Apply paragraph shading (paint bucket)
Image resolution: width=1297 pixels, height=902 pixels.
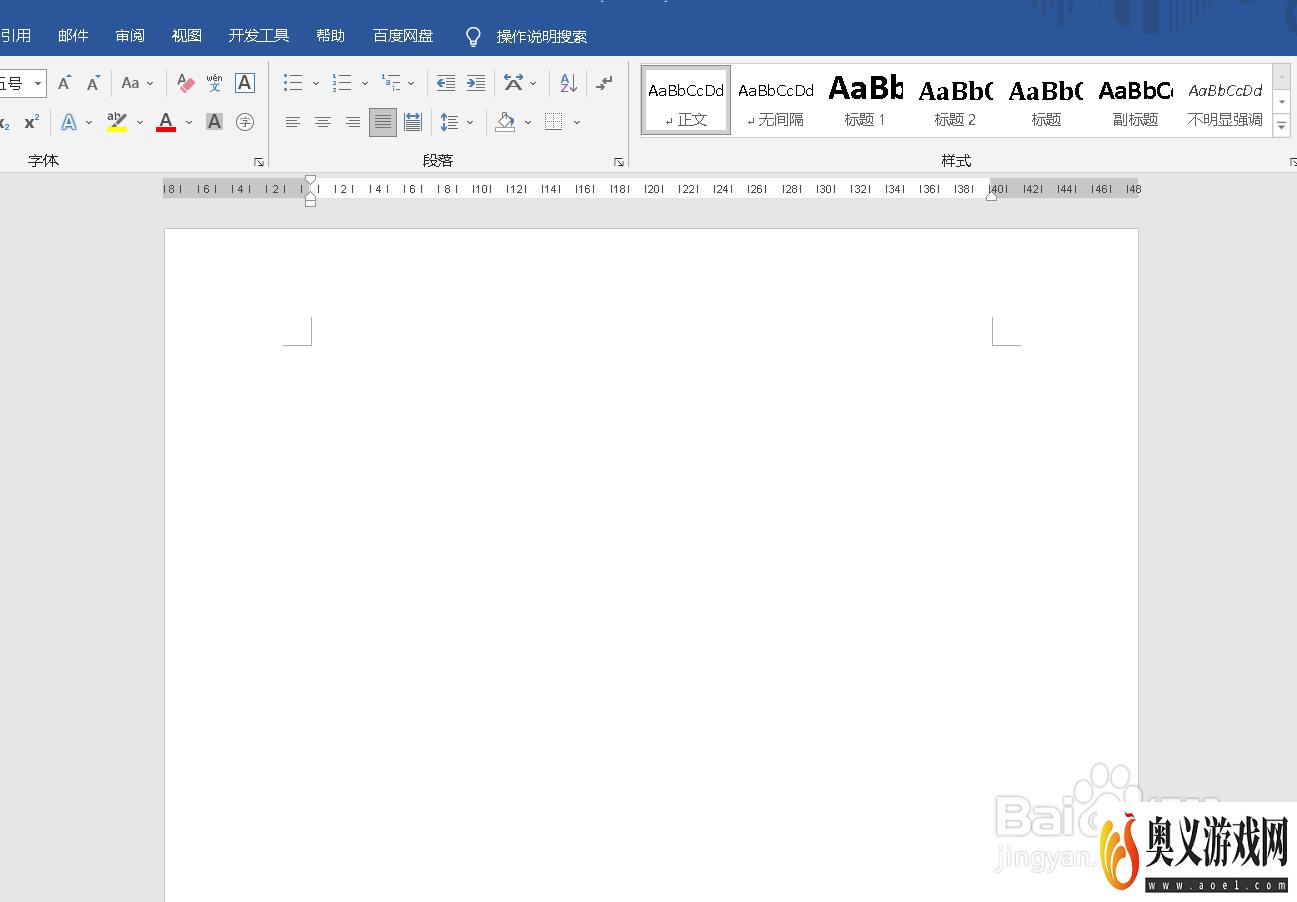[505, 122]
